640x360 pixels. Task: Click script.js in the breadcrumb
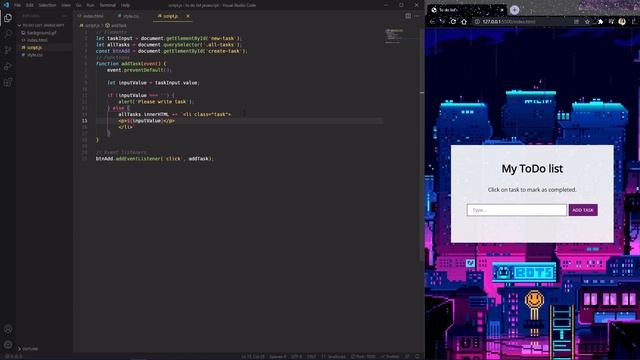(x=92, y=25)
